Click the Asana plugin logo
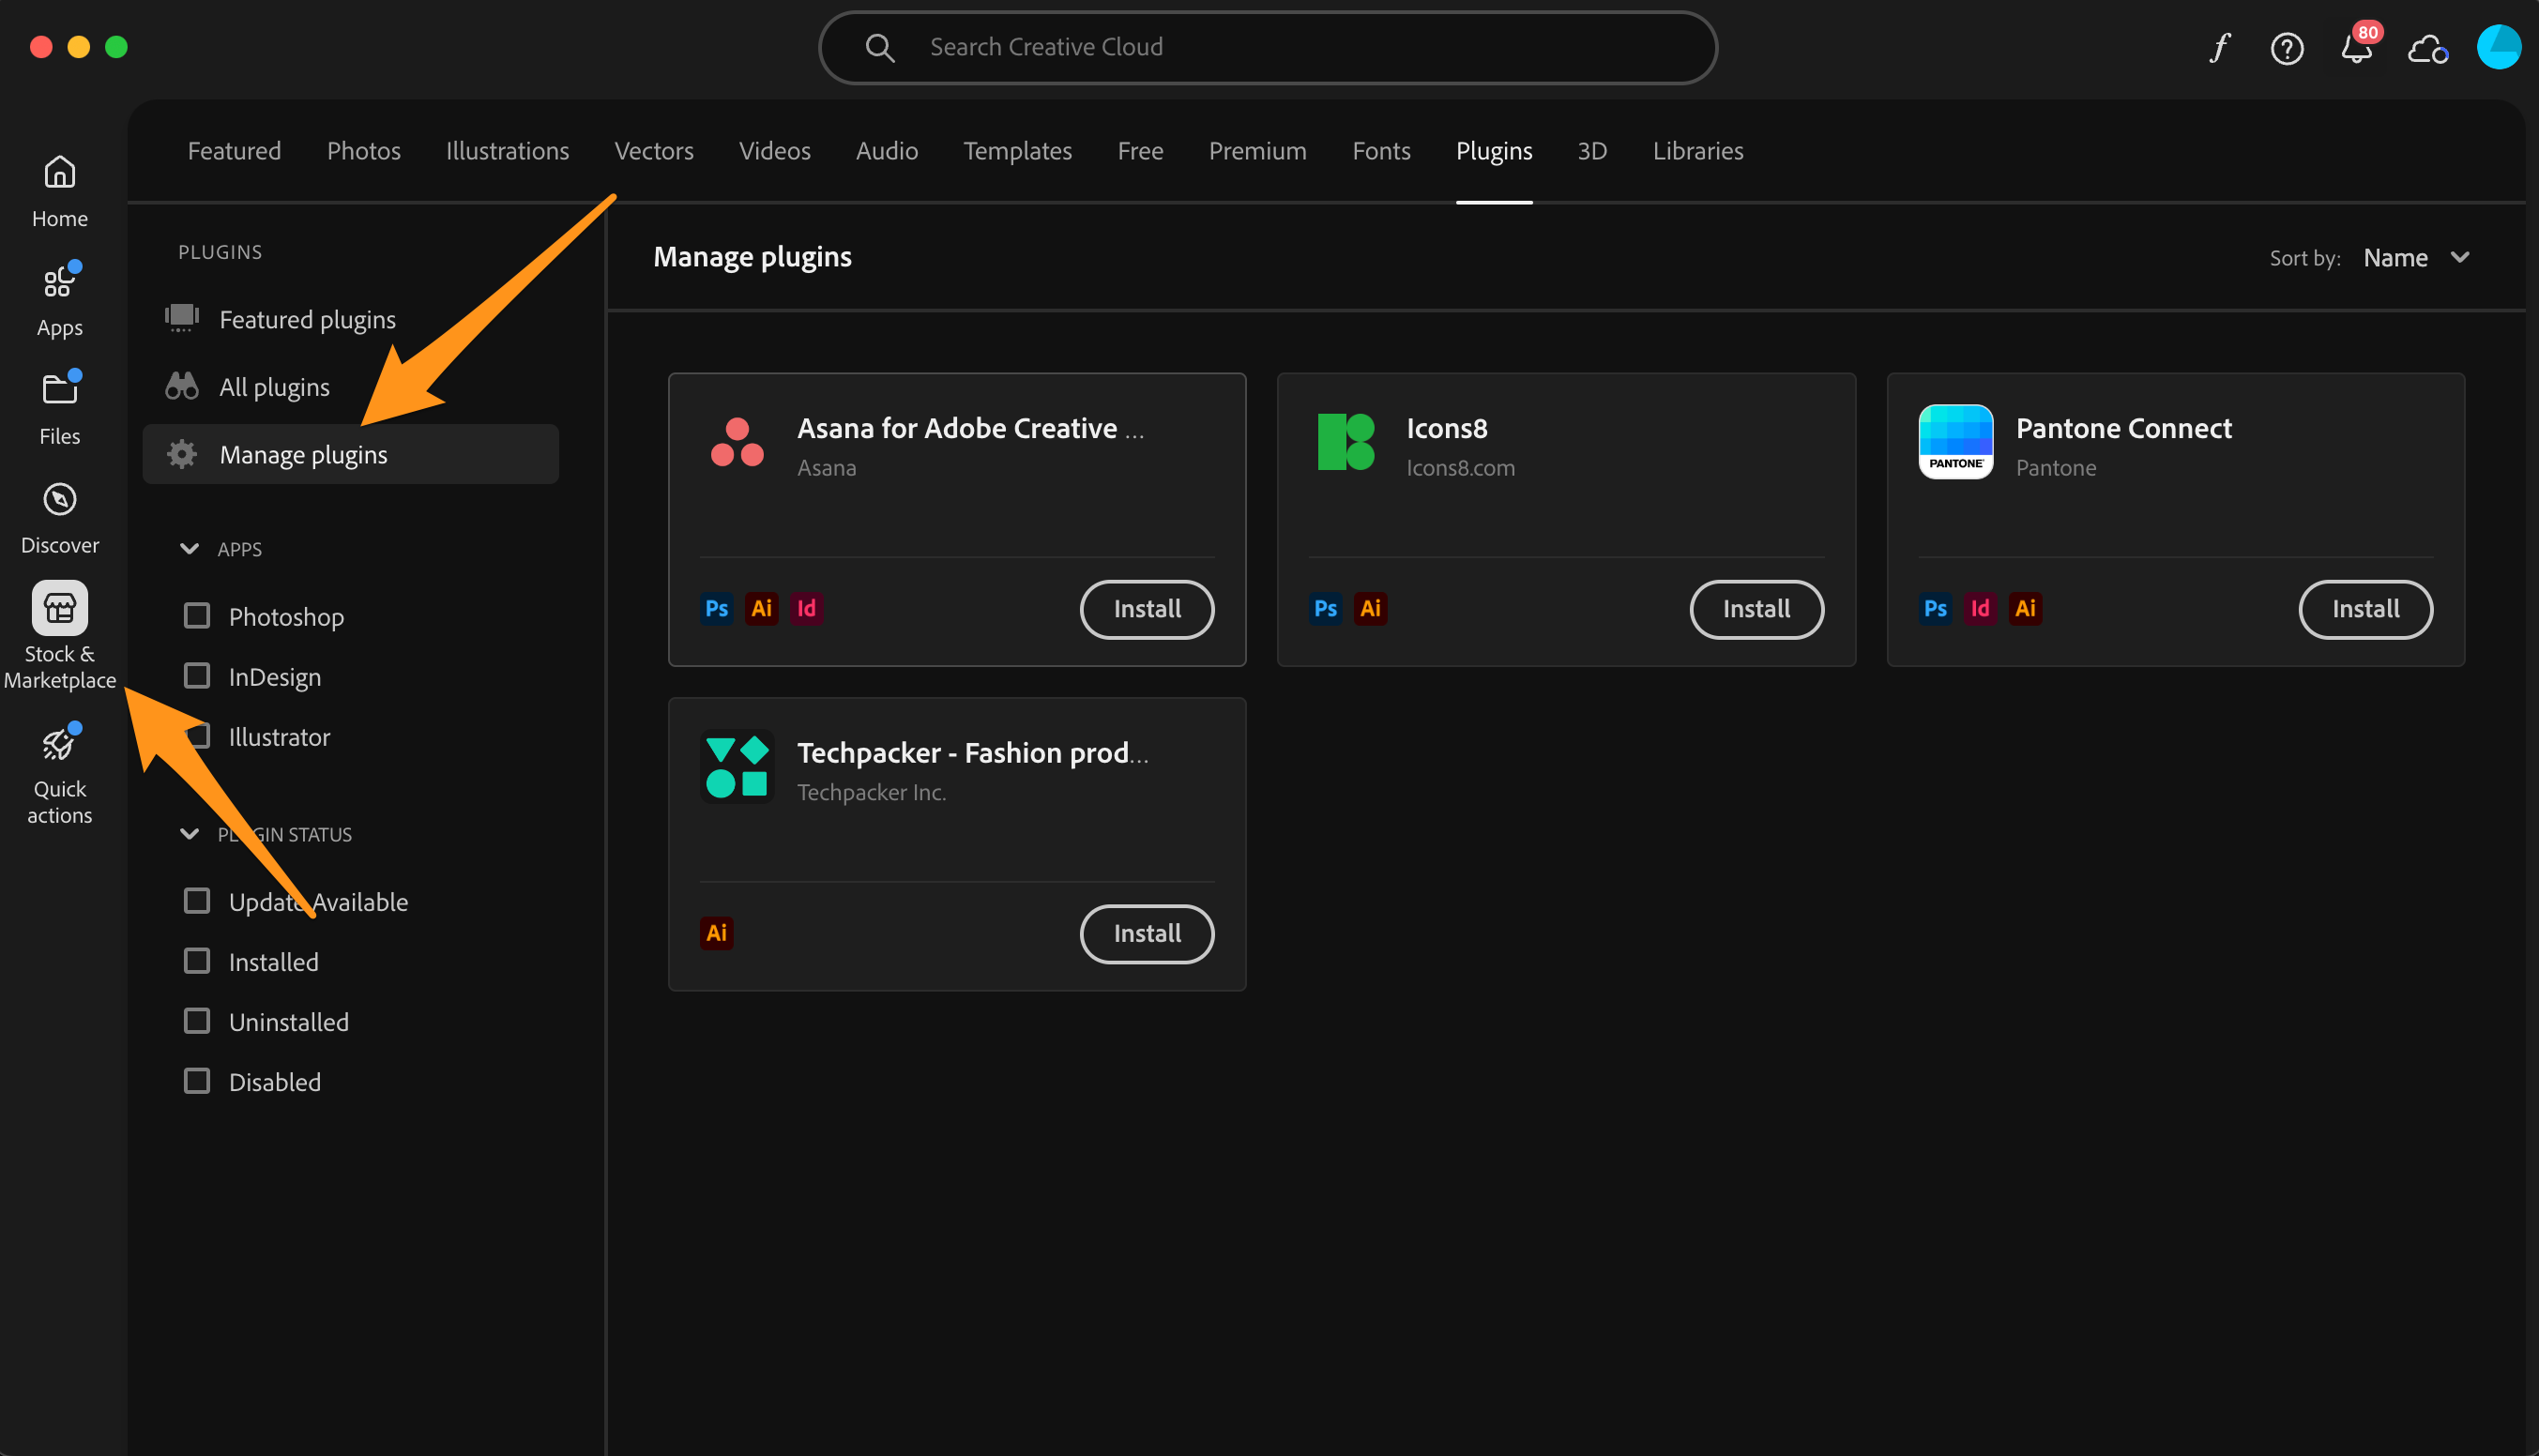The image size is (2539, 1456). click(x=737, y=442)
